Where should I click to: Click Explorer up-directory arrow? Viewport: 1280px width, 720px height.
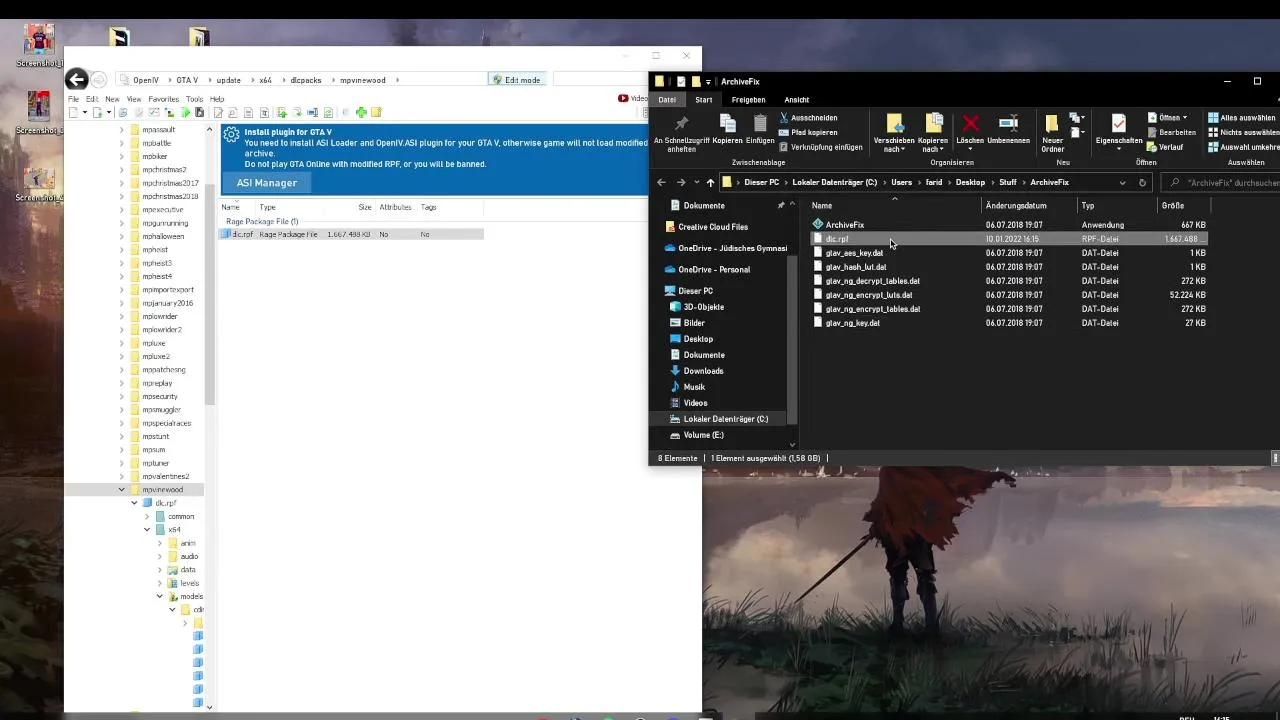pyautogui.click(x=710, y=182)
